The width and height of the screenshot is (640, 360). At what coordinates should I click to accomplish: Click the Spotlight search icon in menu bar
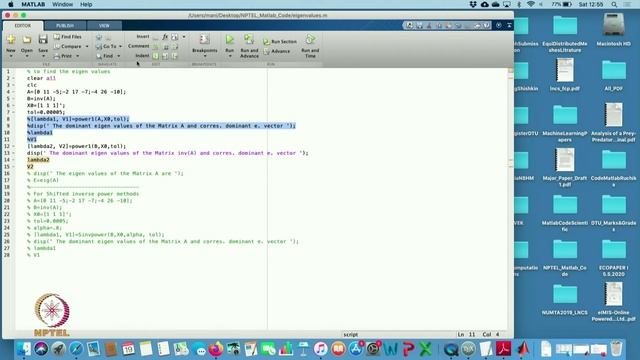tap(614, 4)
